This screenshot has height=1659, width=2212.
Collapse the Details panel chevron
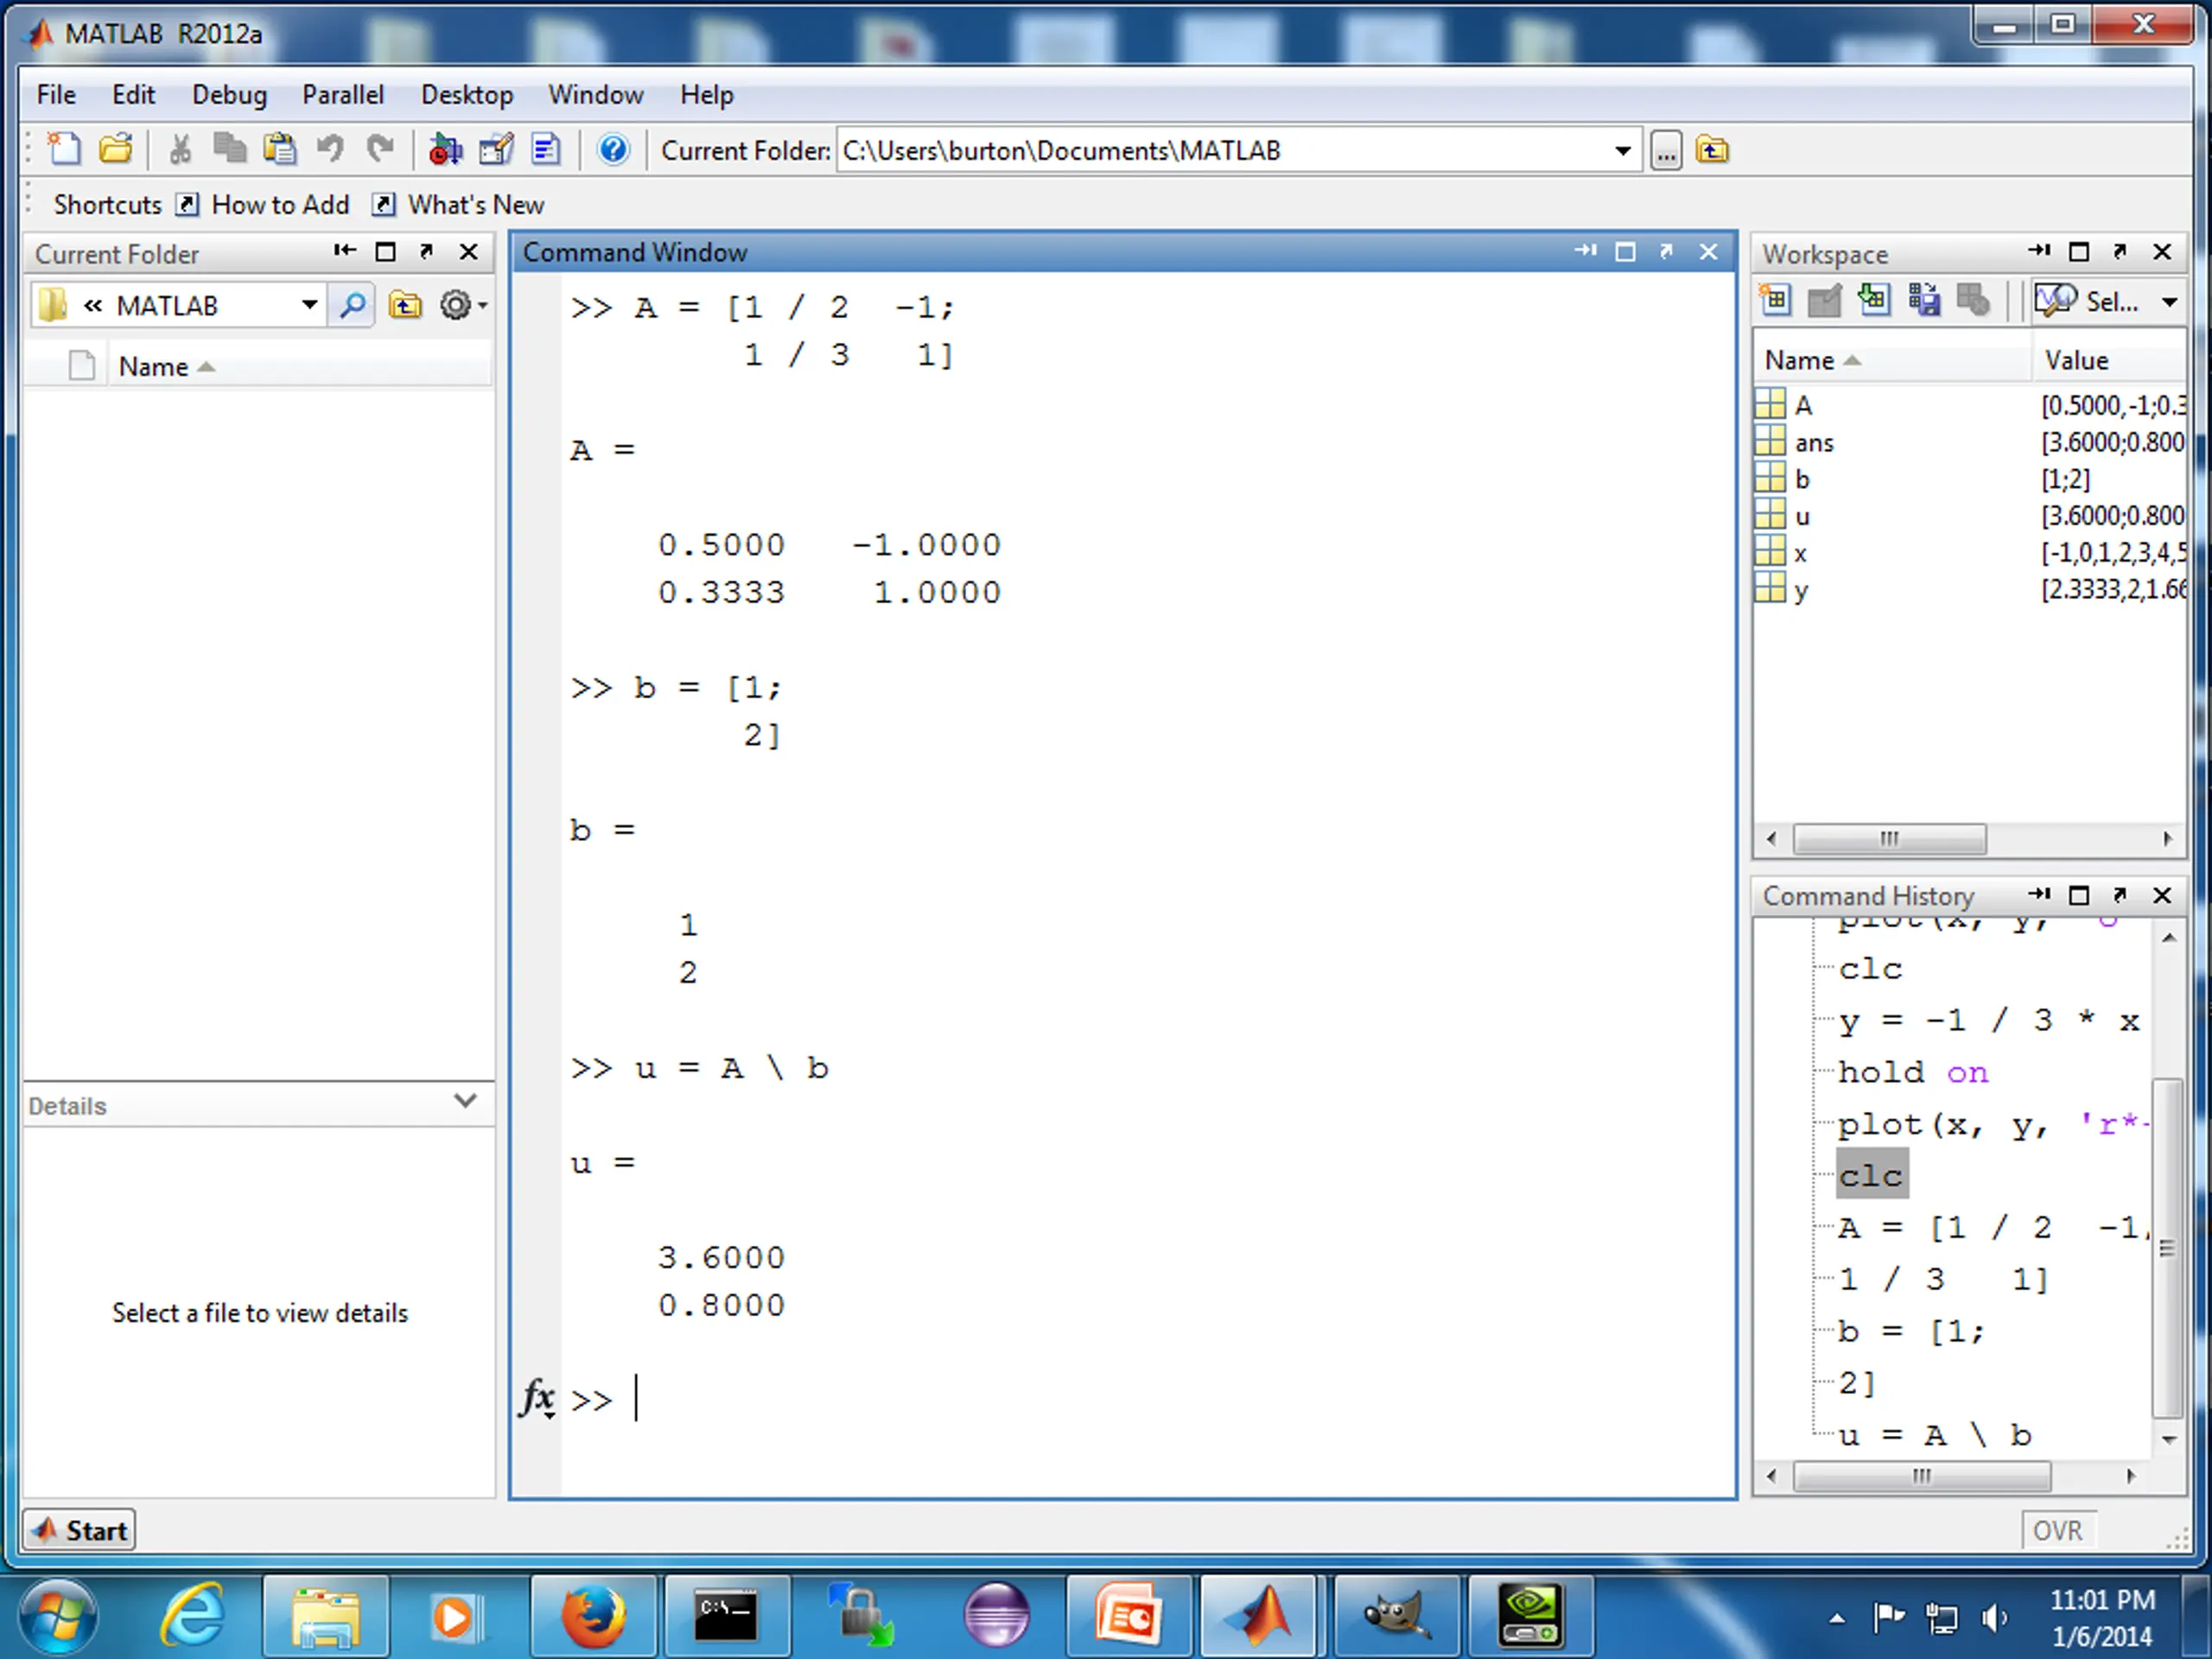(x=465, y=1101)
